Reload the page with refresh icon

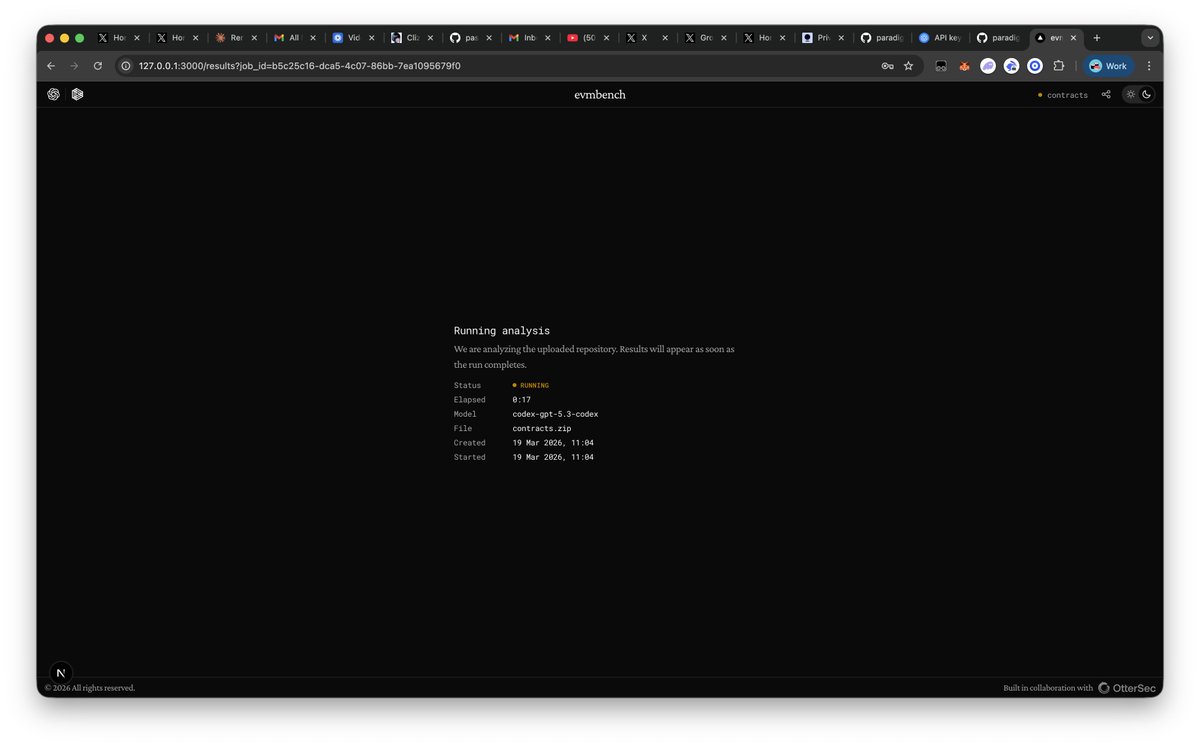98,66
